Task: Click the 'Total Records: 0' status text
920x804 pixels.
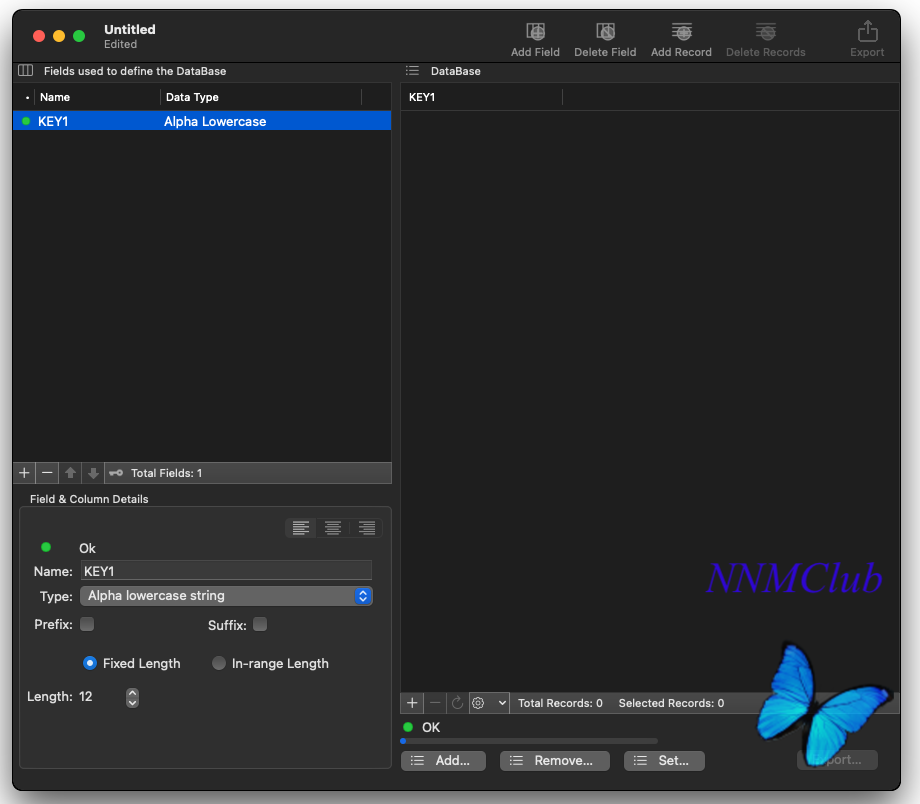Action: 560,703
